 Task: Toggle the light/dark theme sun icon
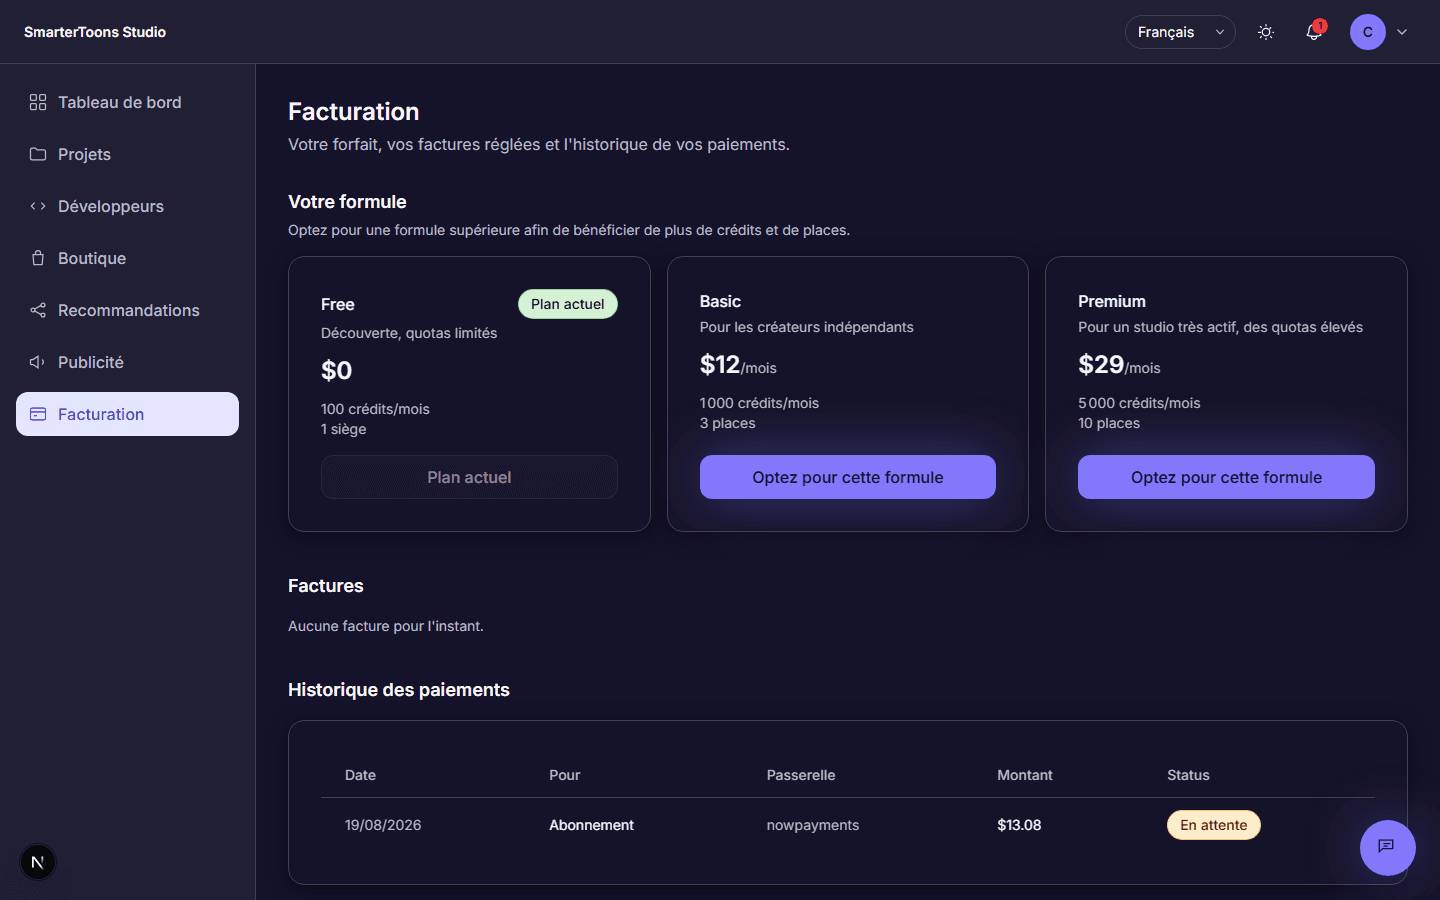pos(1266,32)
